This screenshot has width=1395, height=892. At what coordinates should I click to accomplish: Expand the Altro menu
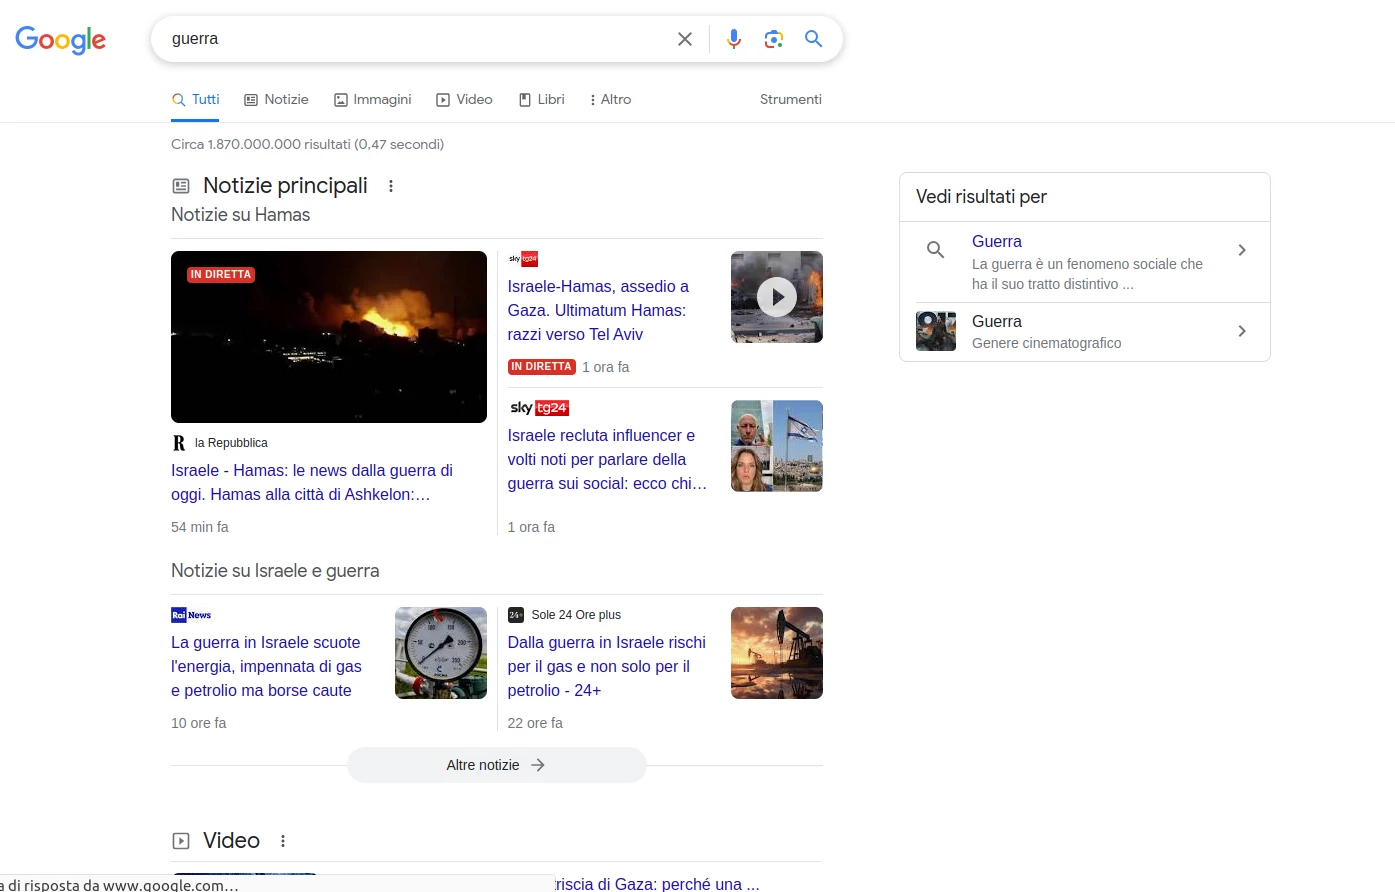pyautogui.click(x=610, y=99)
